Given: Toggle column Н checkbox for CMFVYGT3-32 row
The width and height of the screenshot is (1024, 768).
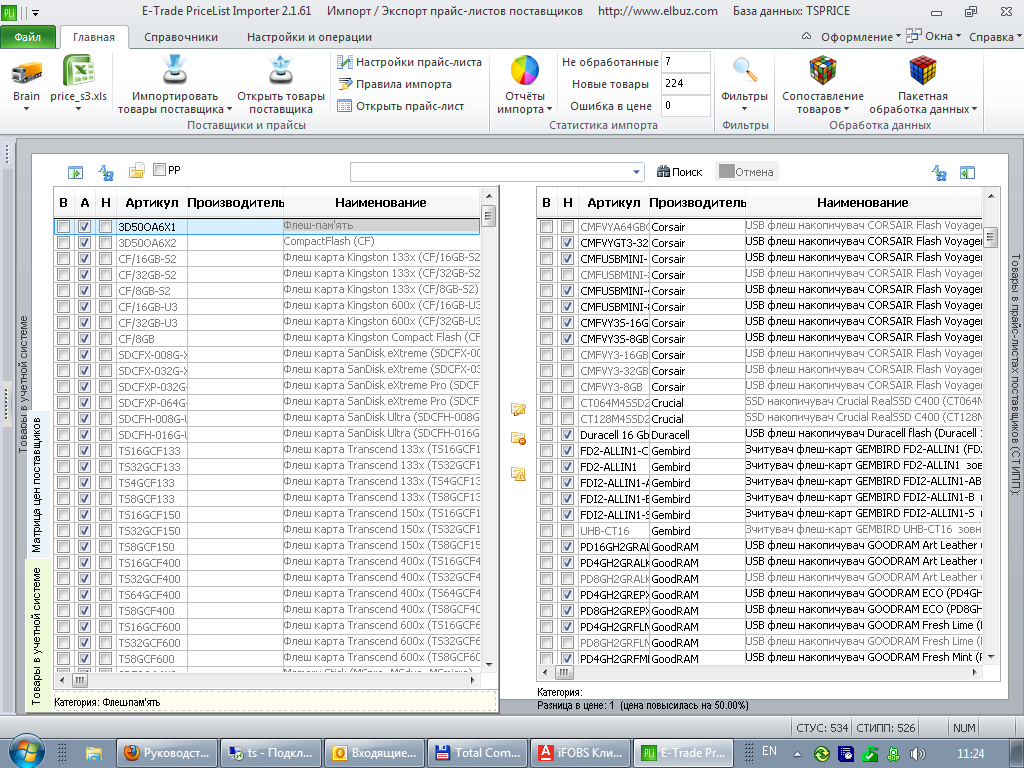Looking at the screenshot, I should pos(567,242).
